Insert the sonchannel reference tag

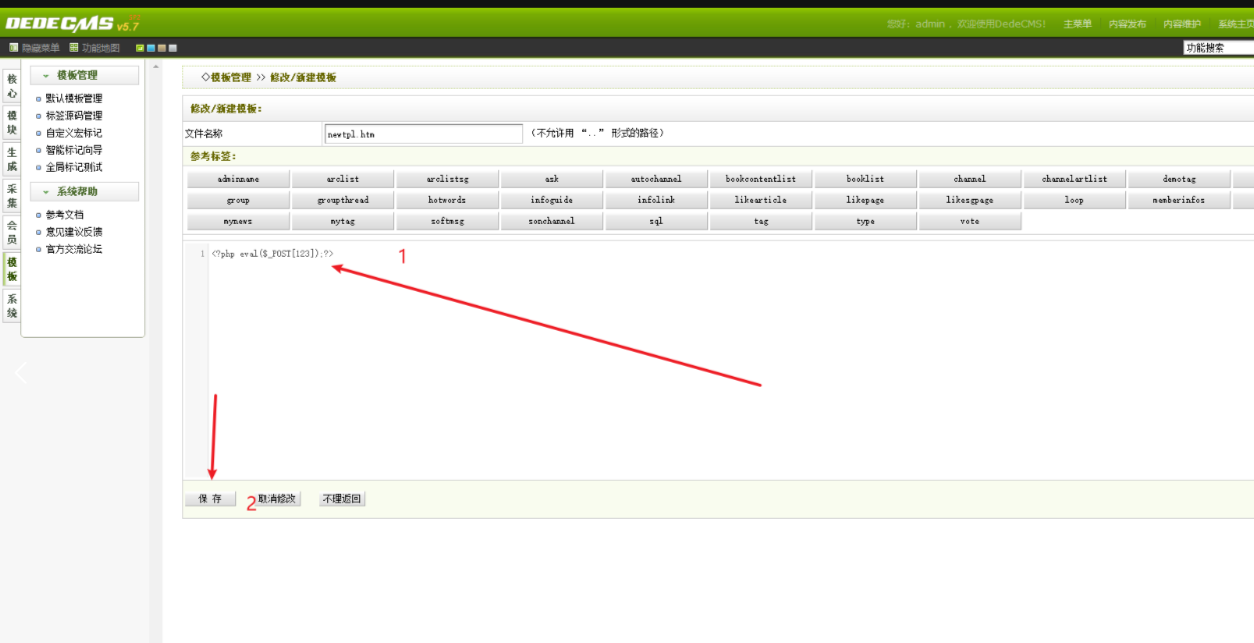pyautogui.click(x=552, y=221)
